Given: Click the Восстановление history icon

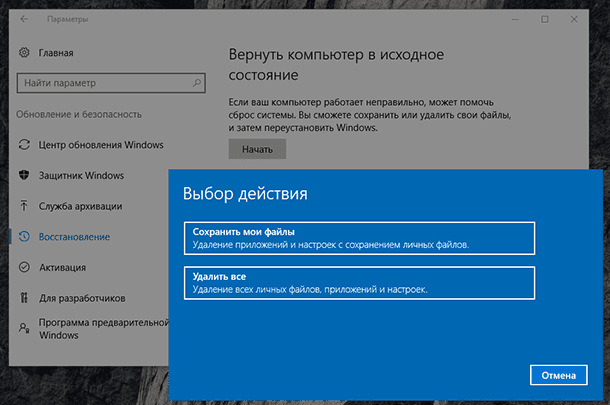Looking at the screenshot, I should (x=24, y=237).
